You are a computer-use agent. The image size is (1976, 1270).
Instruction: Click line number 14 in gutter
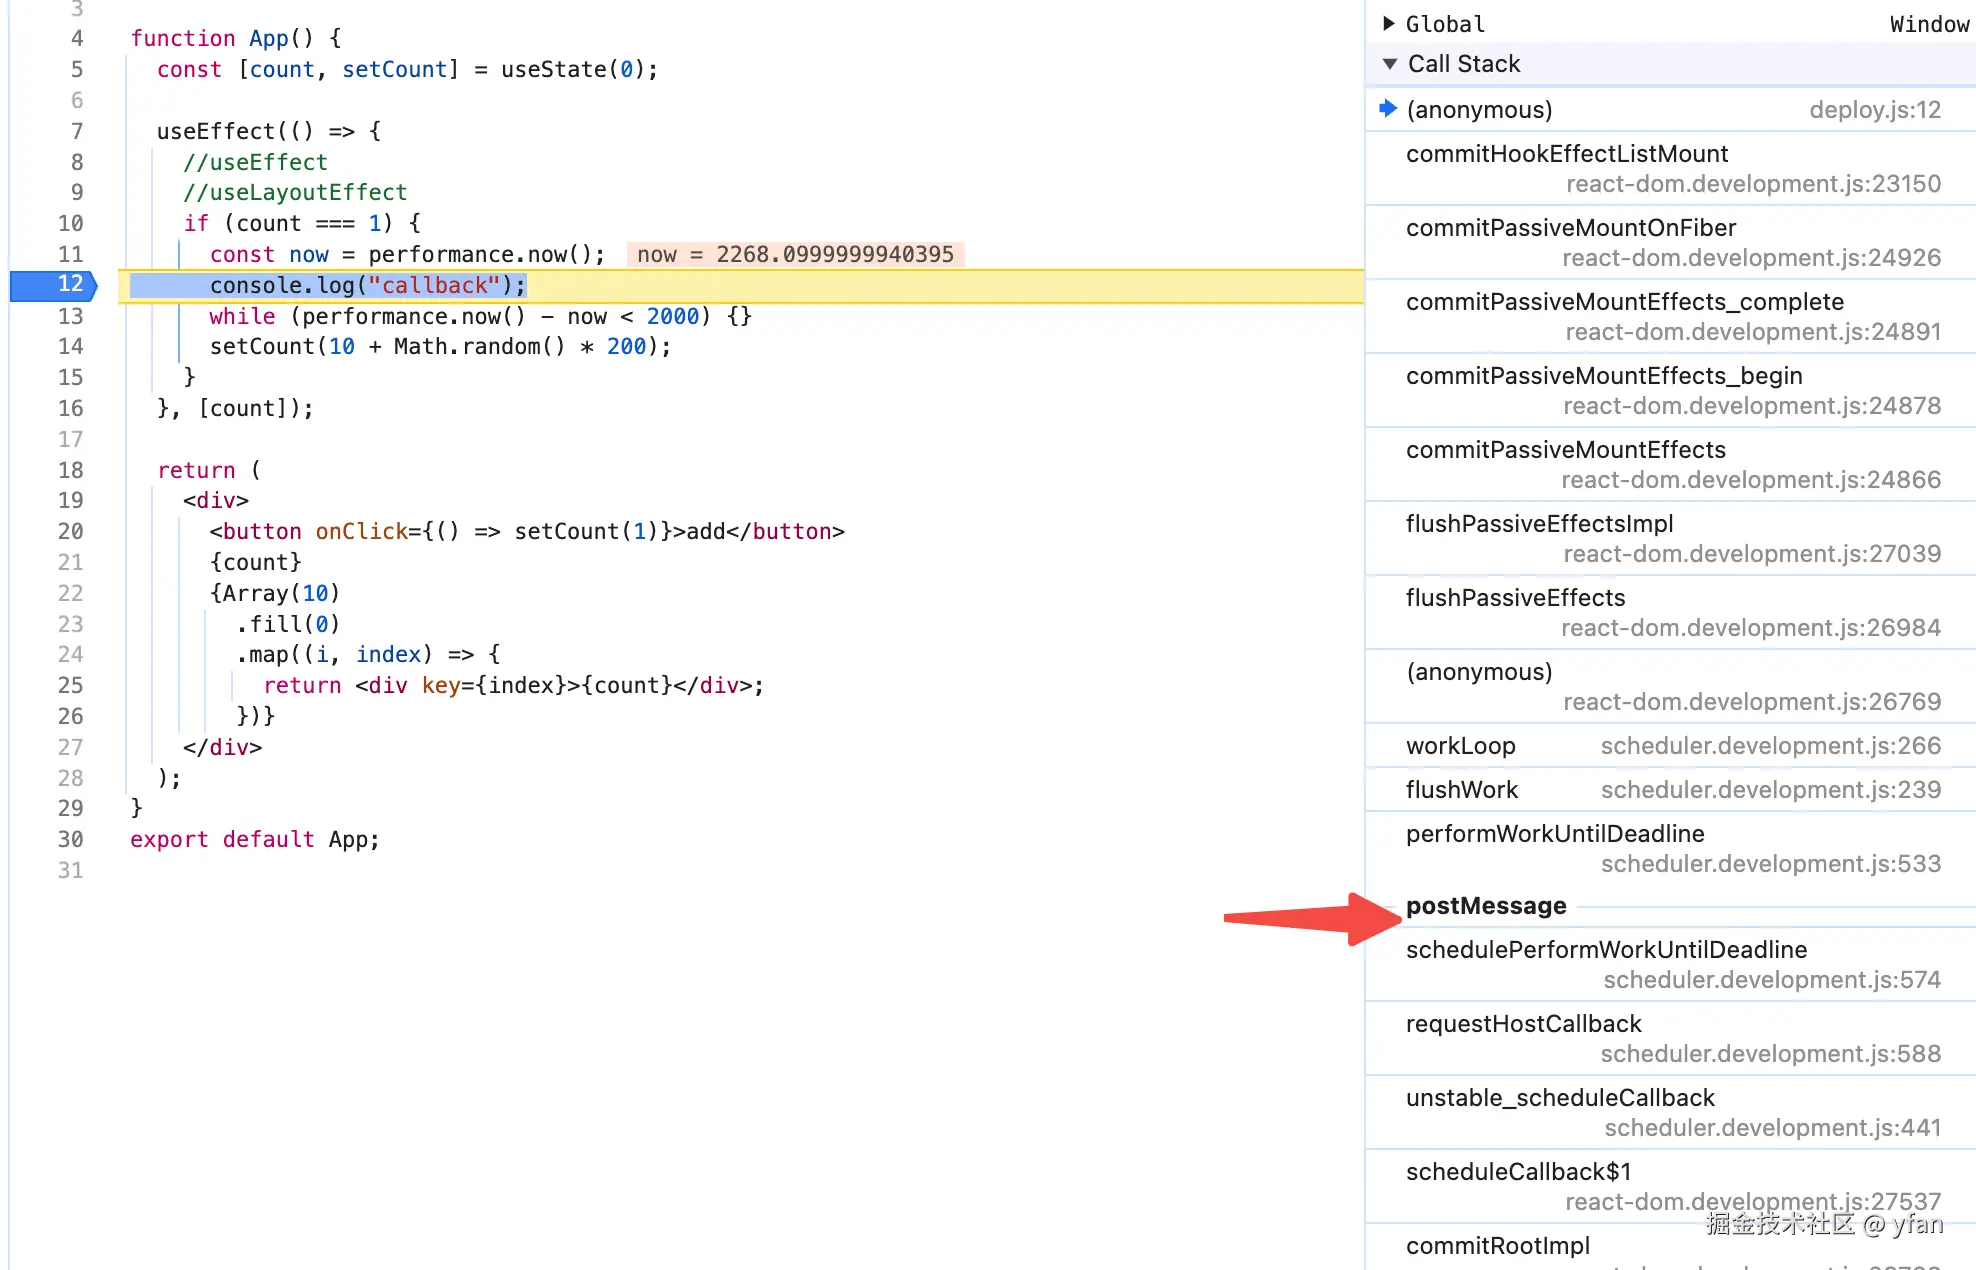(x=70, y=346)
